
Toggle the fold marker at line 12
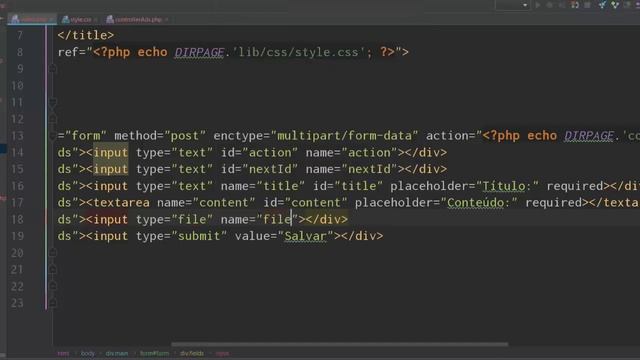[53, 119]
